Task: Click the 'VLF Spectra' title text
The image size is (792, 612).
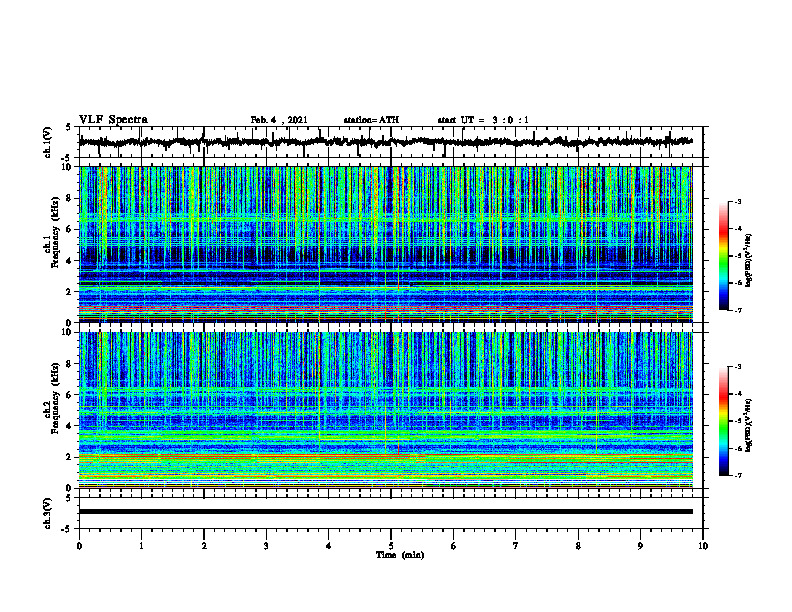Action: coord(113,120)
